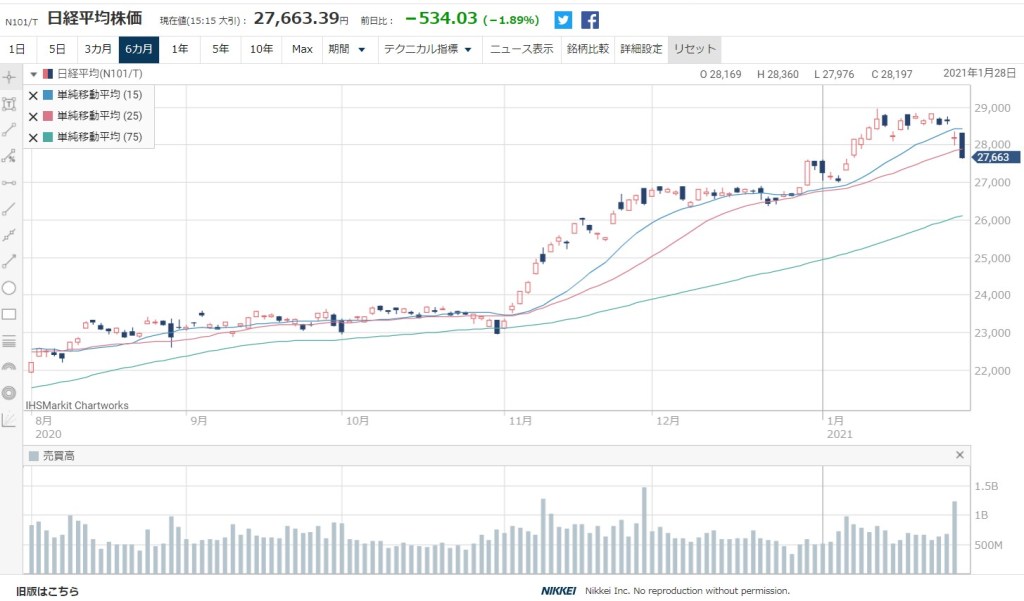Screen dimensions: 1024x601
Task: Select the text annotation tool
Action: tap(10, 103)
